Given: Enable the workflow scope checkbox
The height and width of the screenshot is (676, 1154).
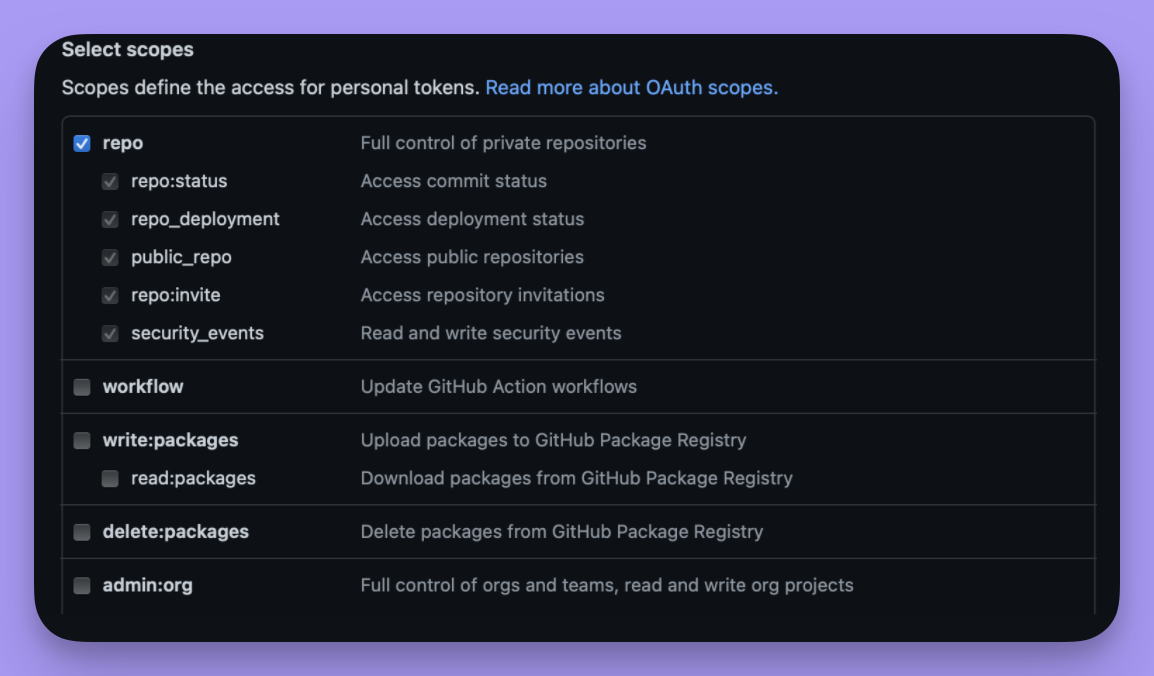Looking at the screenshot, I should click(x=82, y=387).
